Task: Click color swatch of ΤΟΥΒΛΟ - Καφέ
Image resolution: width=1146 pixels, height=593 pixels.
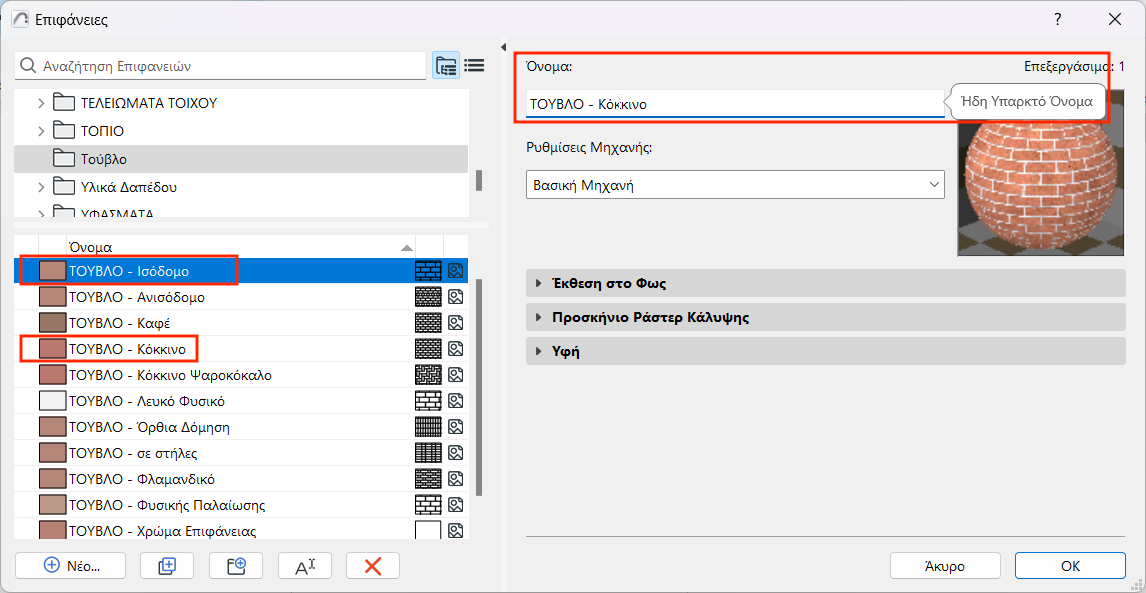Action: coord(52,322)
